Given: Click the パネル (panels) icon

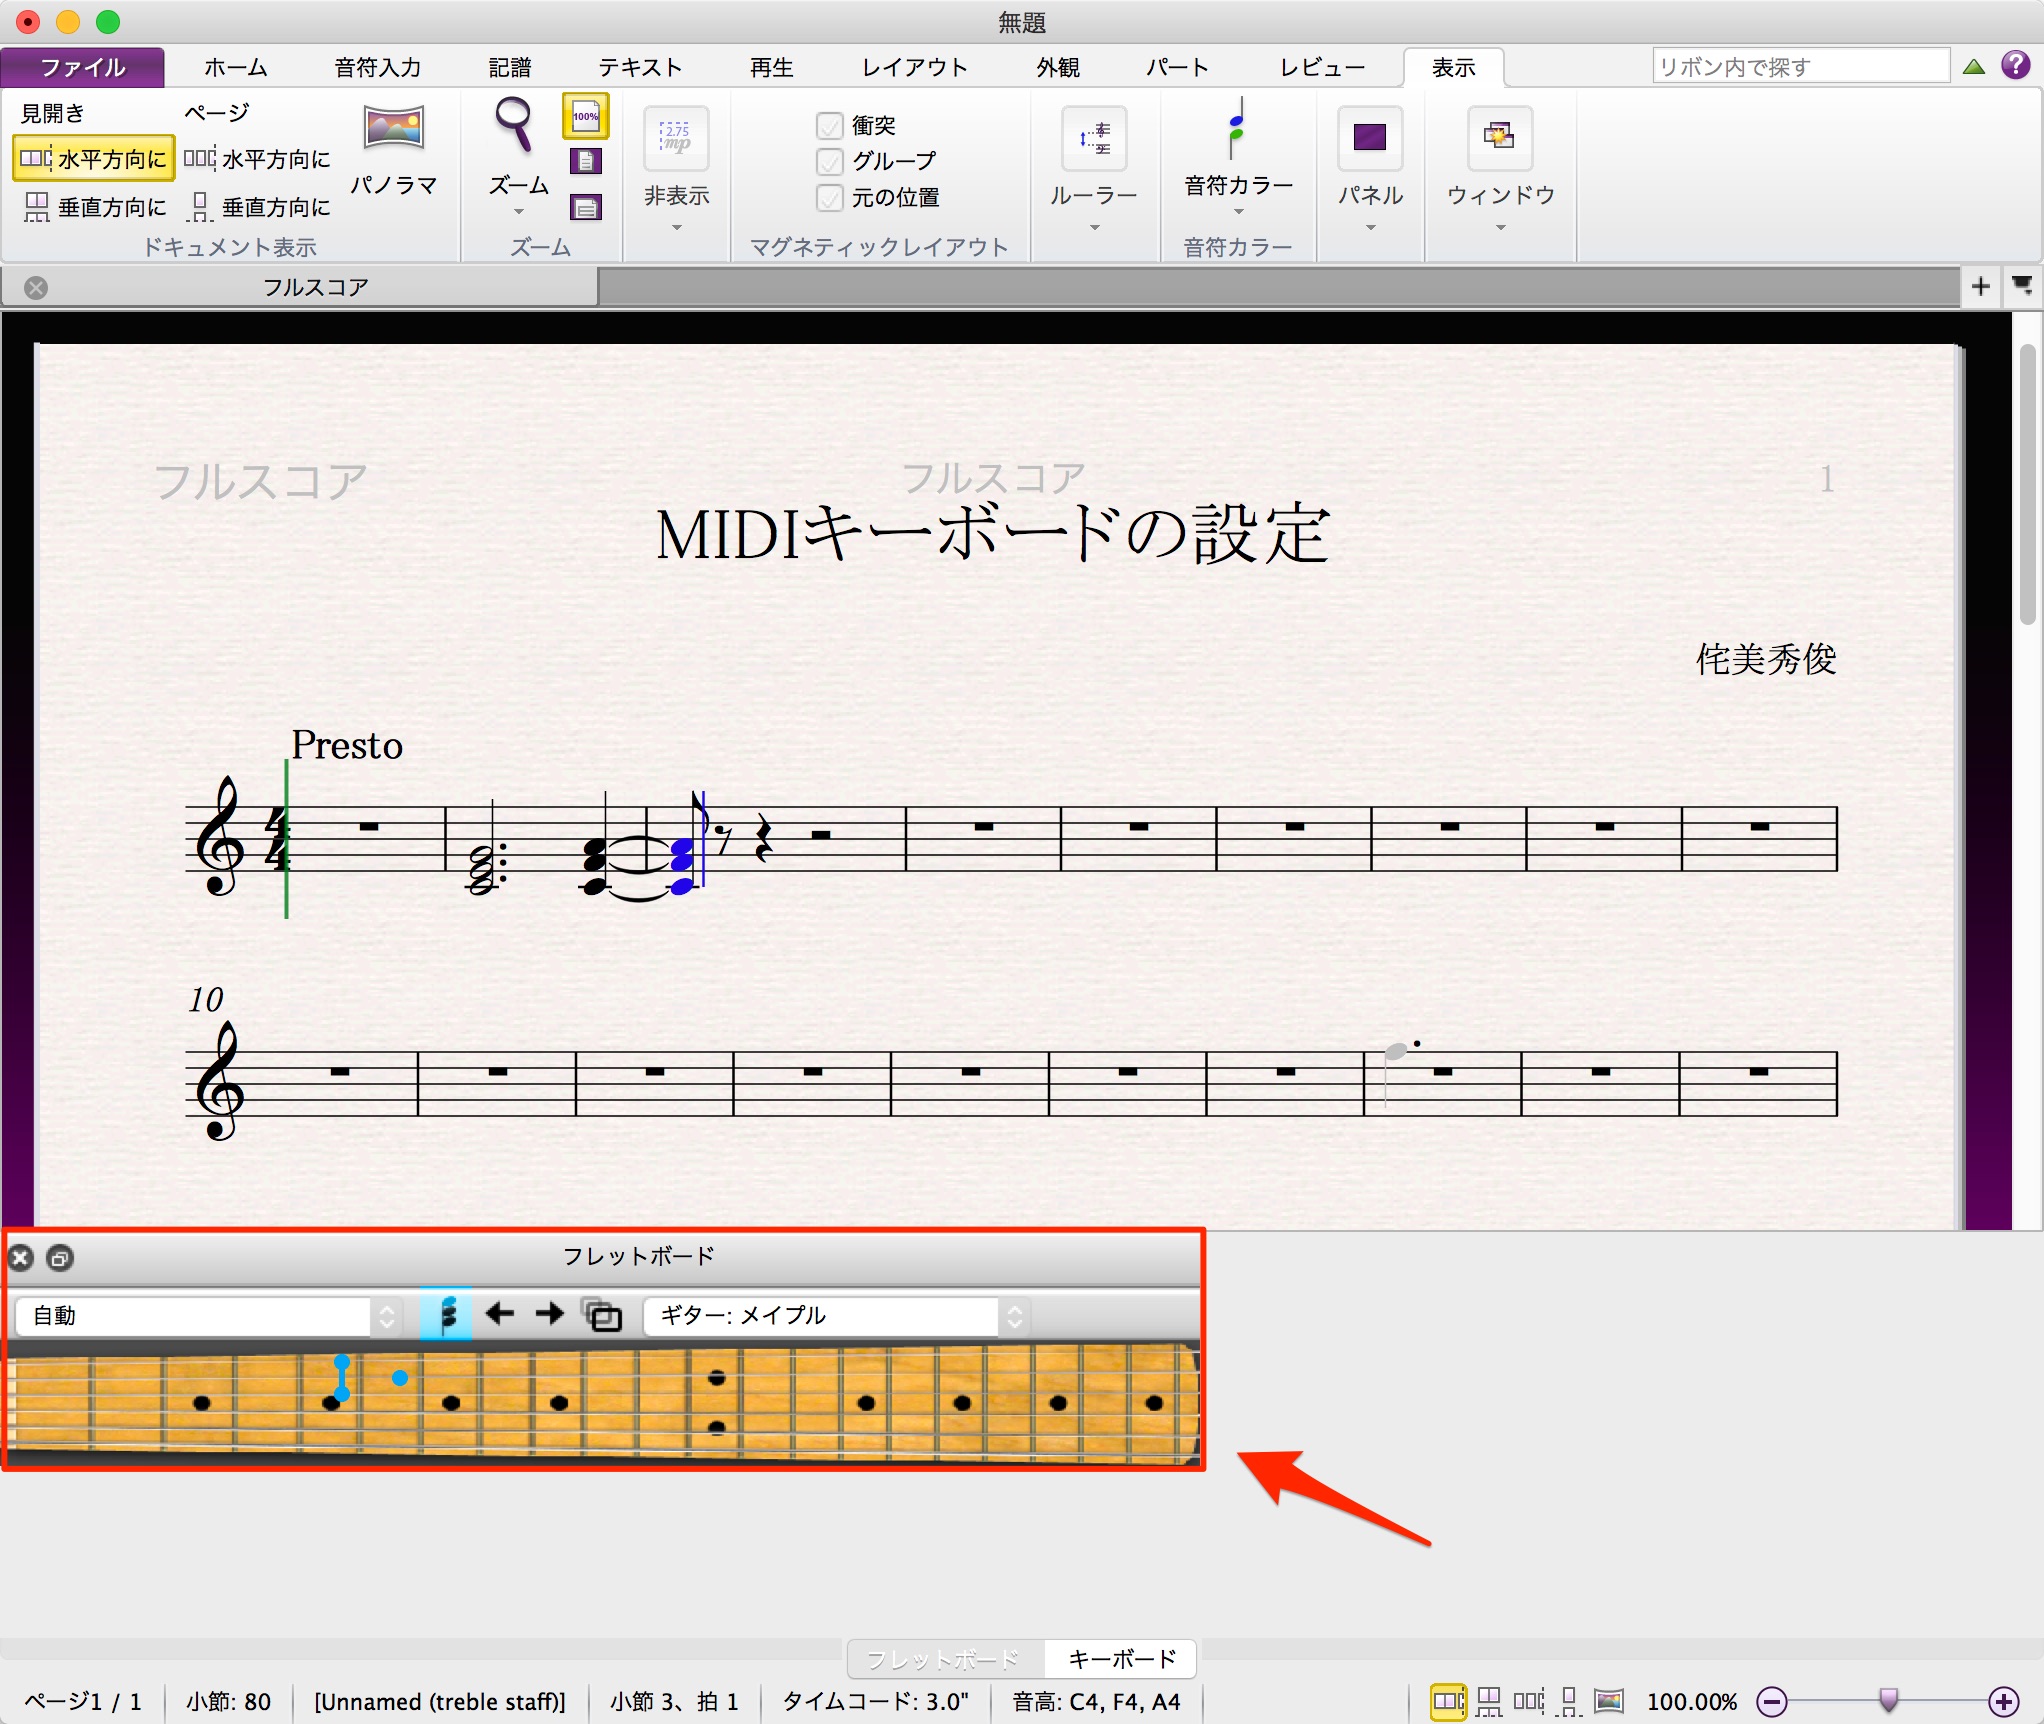Looking at the screenshot, I should (1370, 138).
